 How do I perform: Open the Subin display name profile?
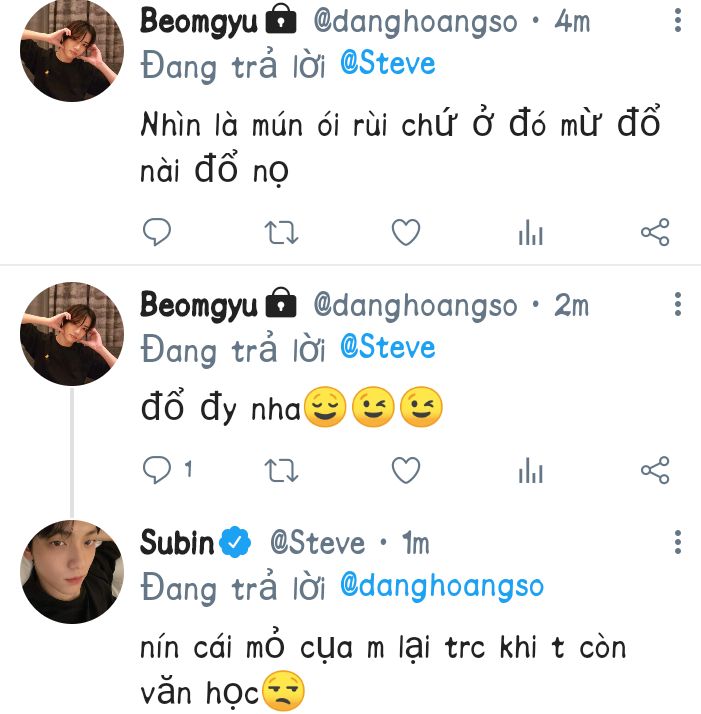[x=177, y=543]
